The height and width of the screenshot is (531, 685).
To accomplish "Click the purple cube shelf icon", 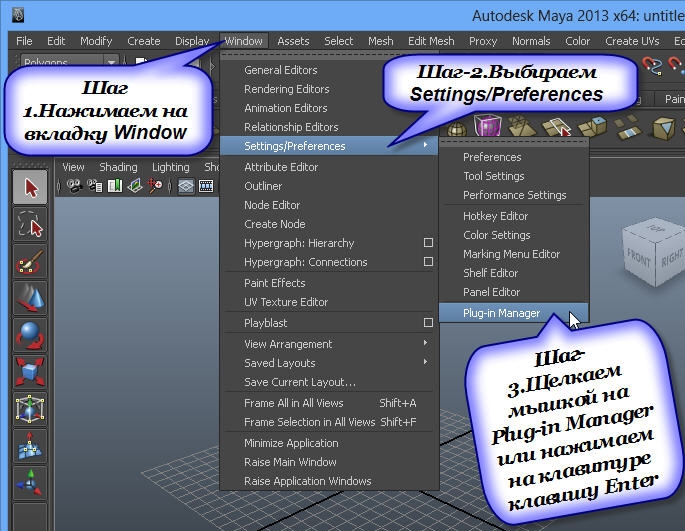I will pos(488,125).
